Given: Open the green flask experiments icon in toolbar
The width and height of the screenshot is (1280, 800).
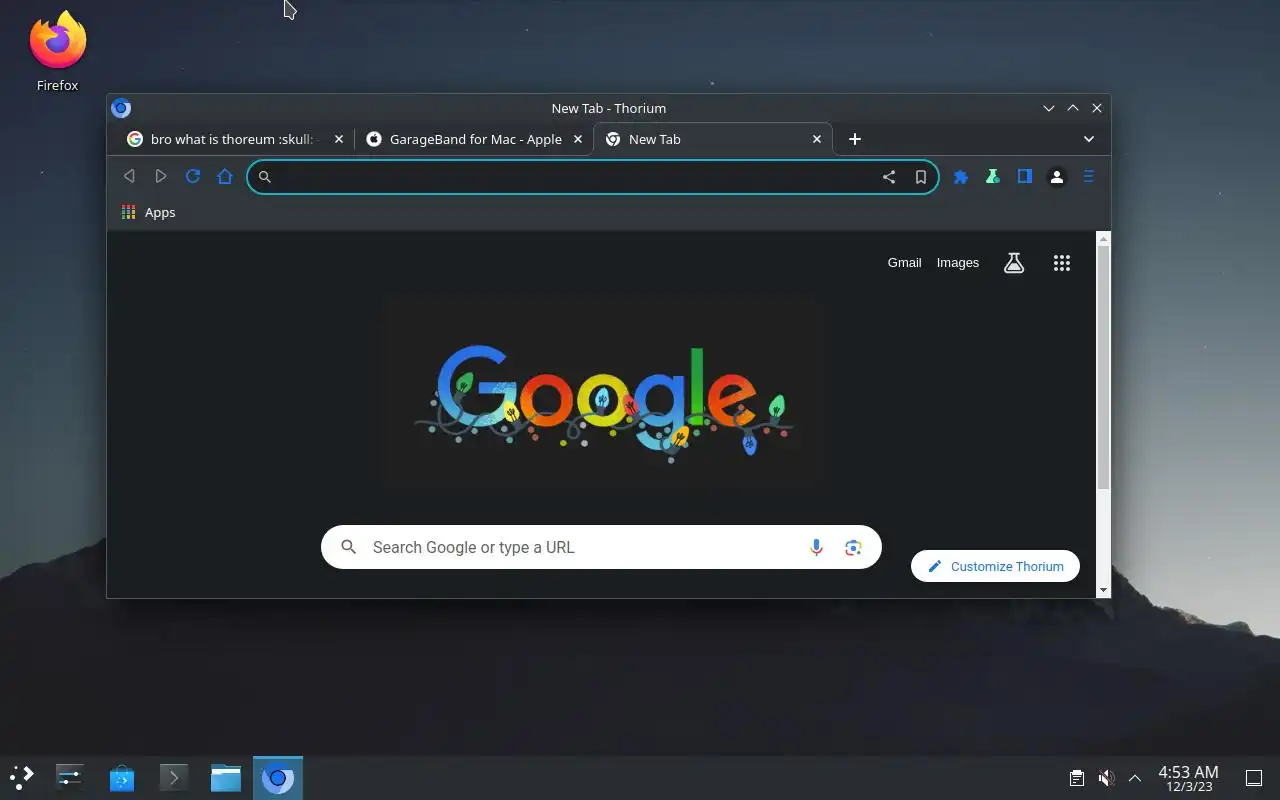Looking at the screenshot, I should click(992, 177).
